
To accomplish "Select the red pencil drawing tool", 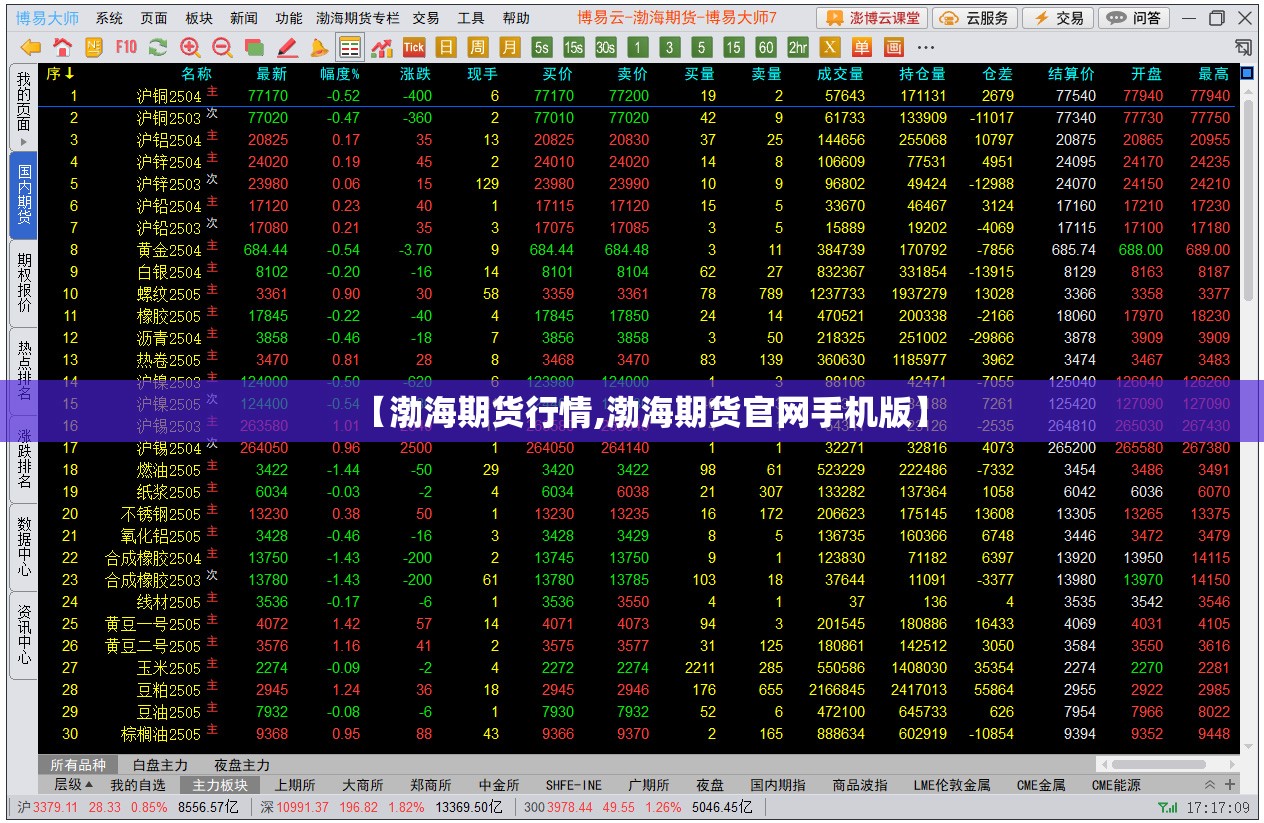I will point(287,47).
